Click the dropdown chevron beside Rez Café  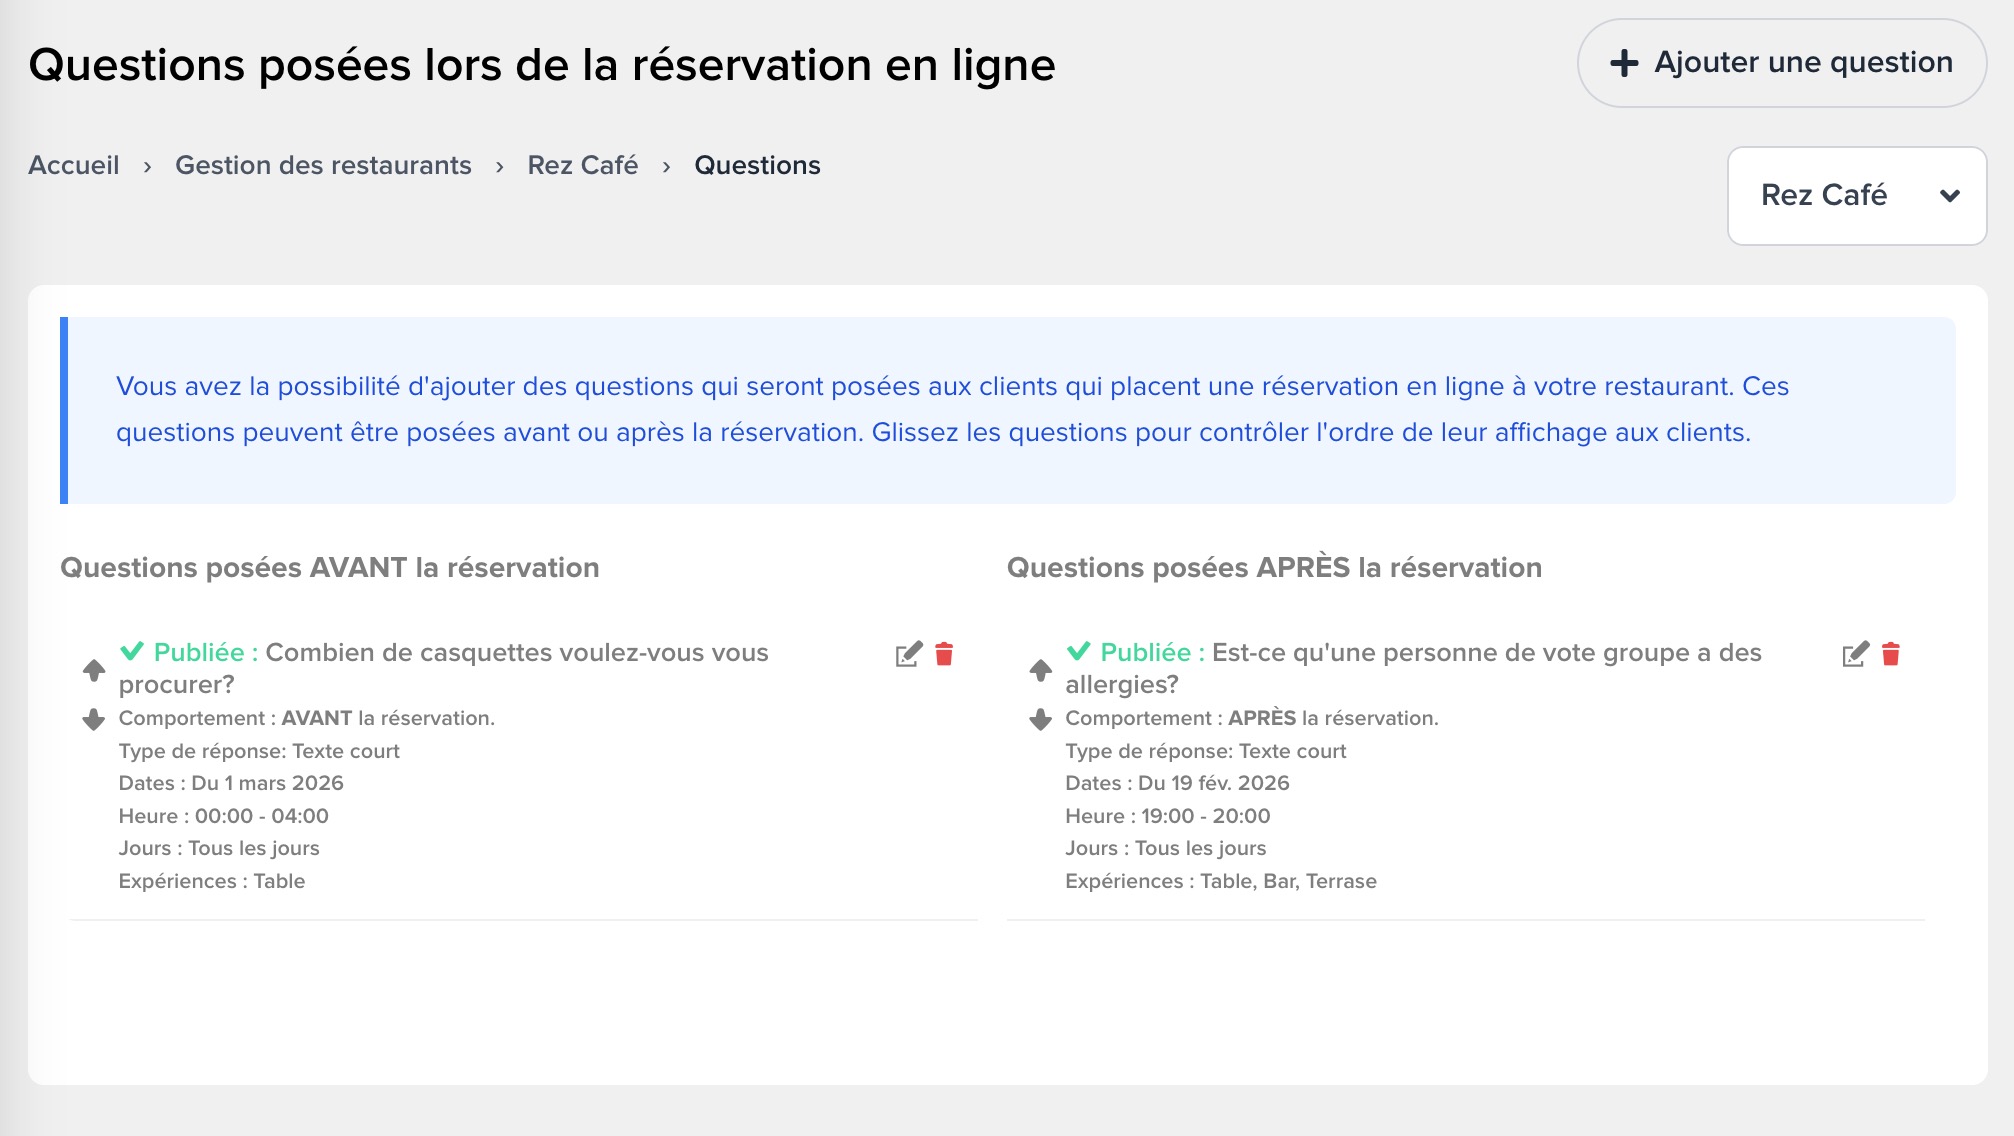tap(1949, 196)
